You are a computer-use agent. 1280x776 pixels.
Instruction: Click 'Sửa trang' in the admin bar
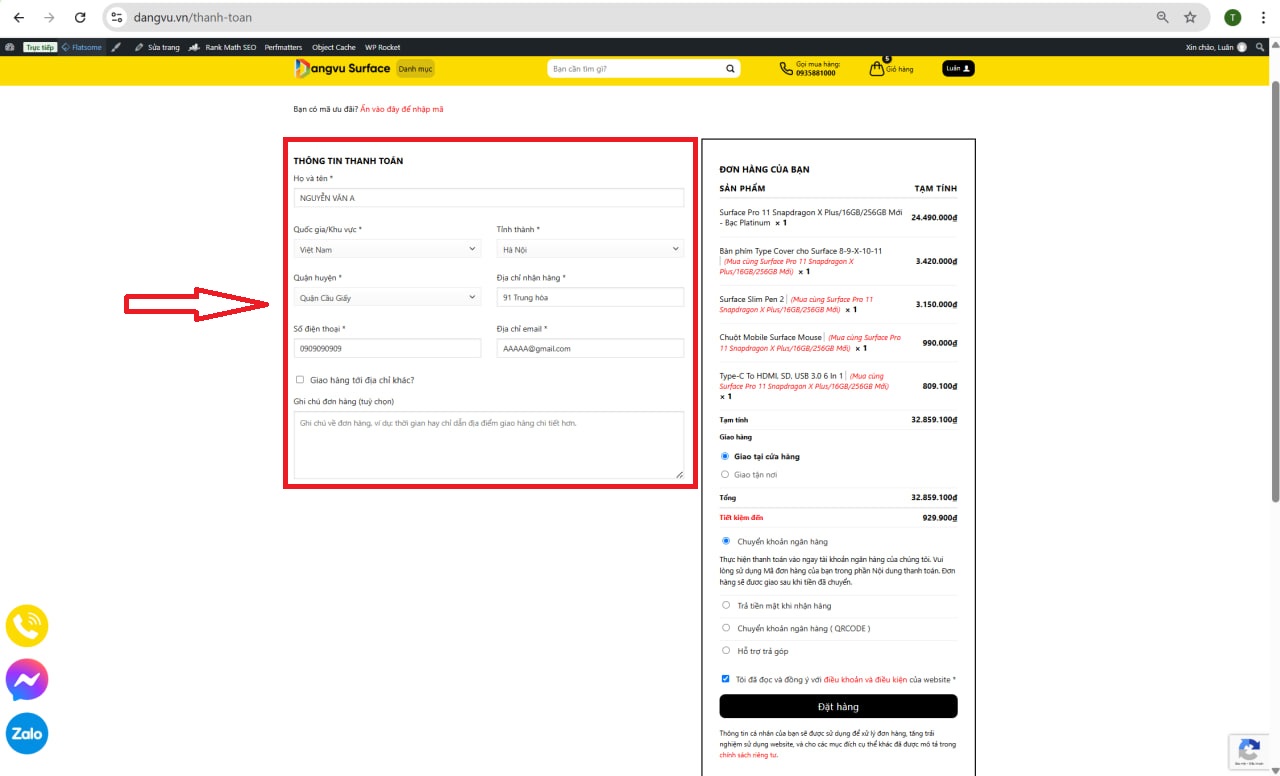(x=158, y=47)
